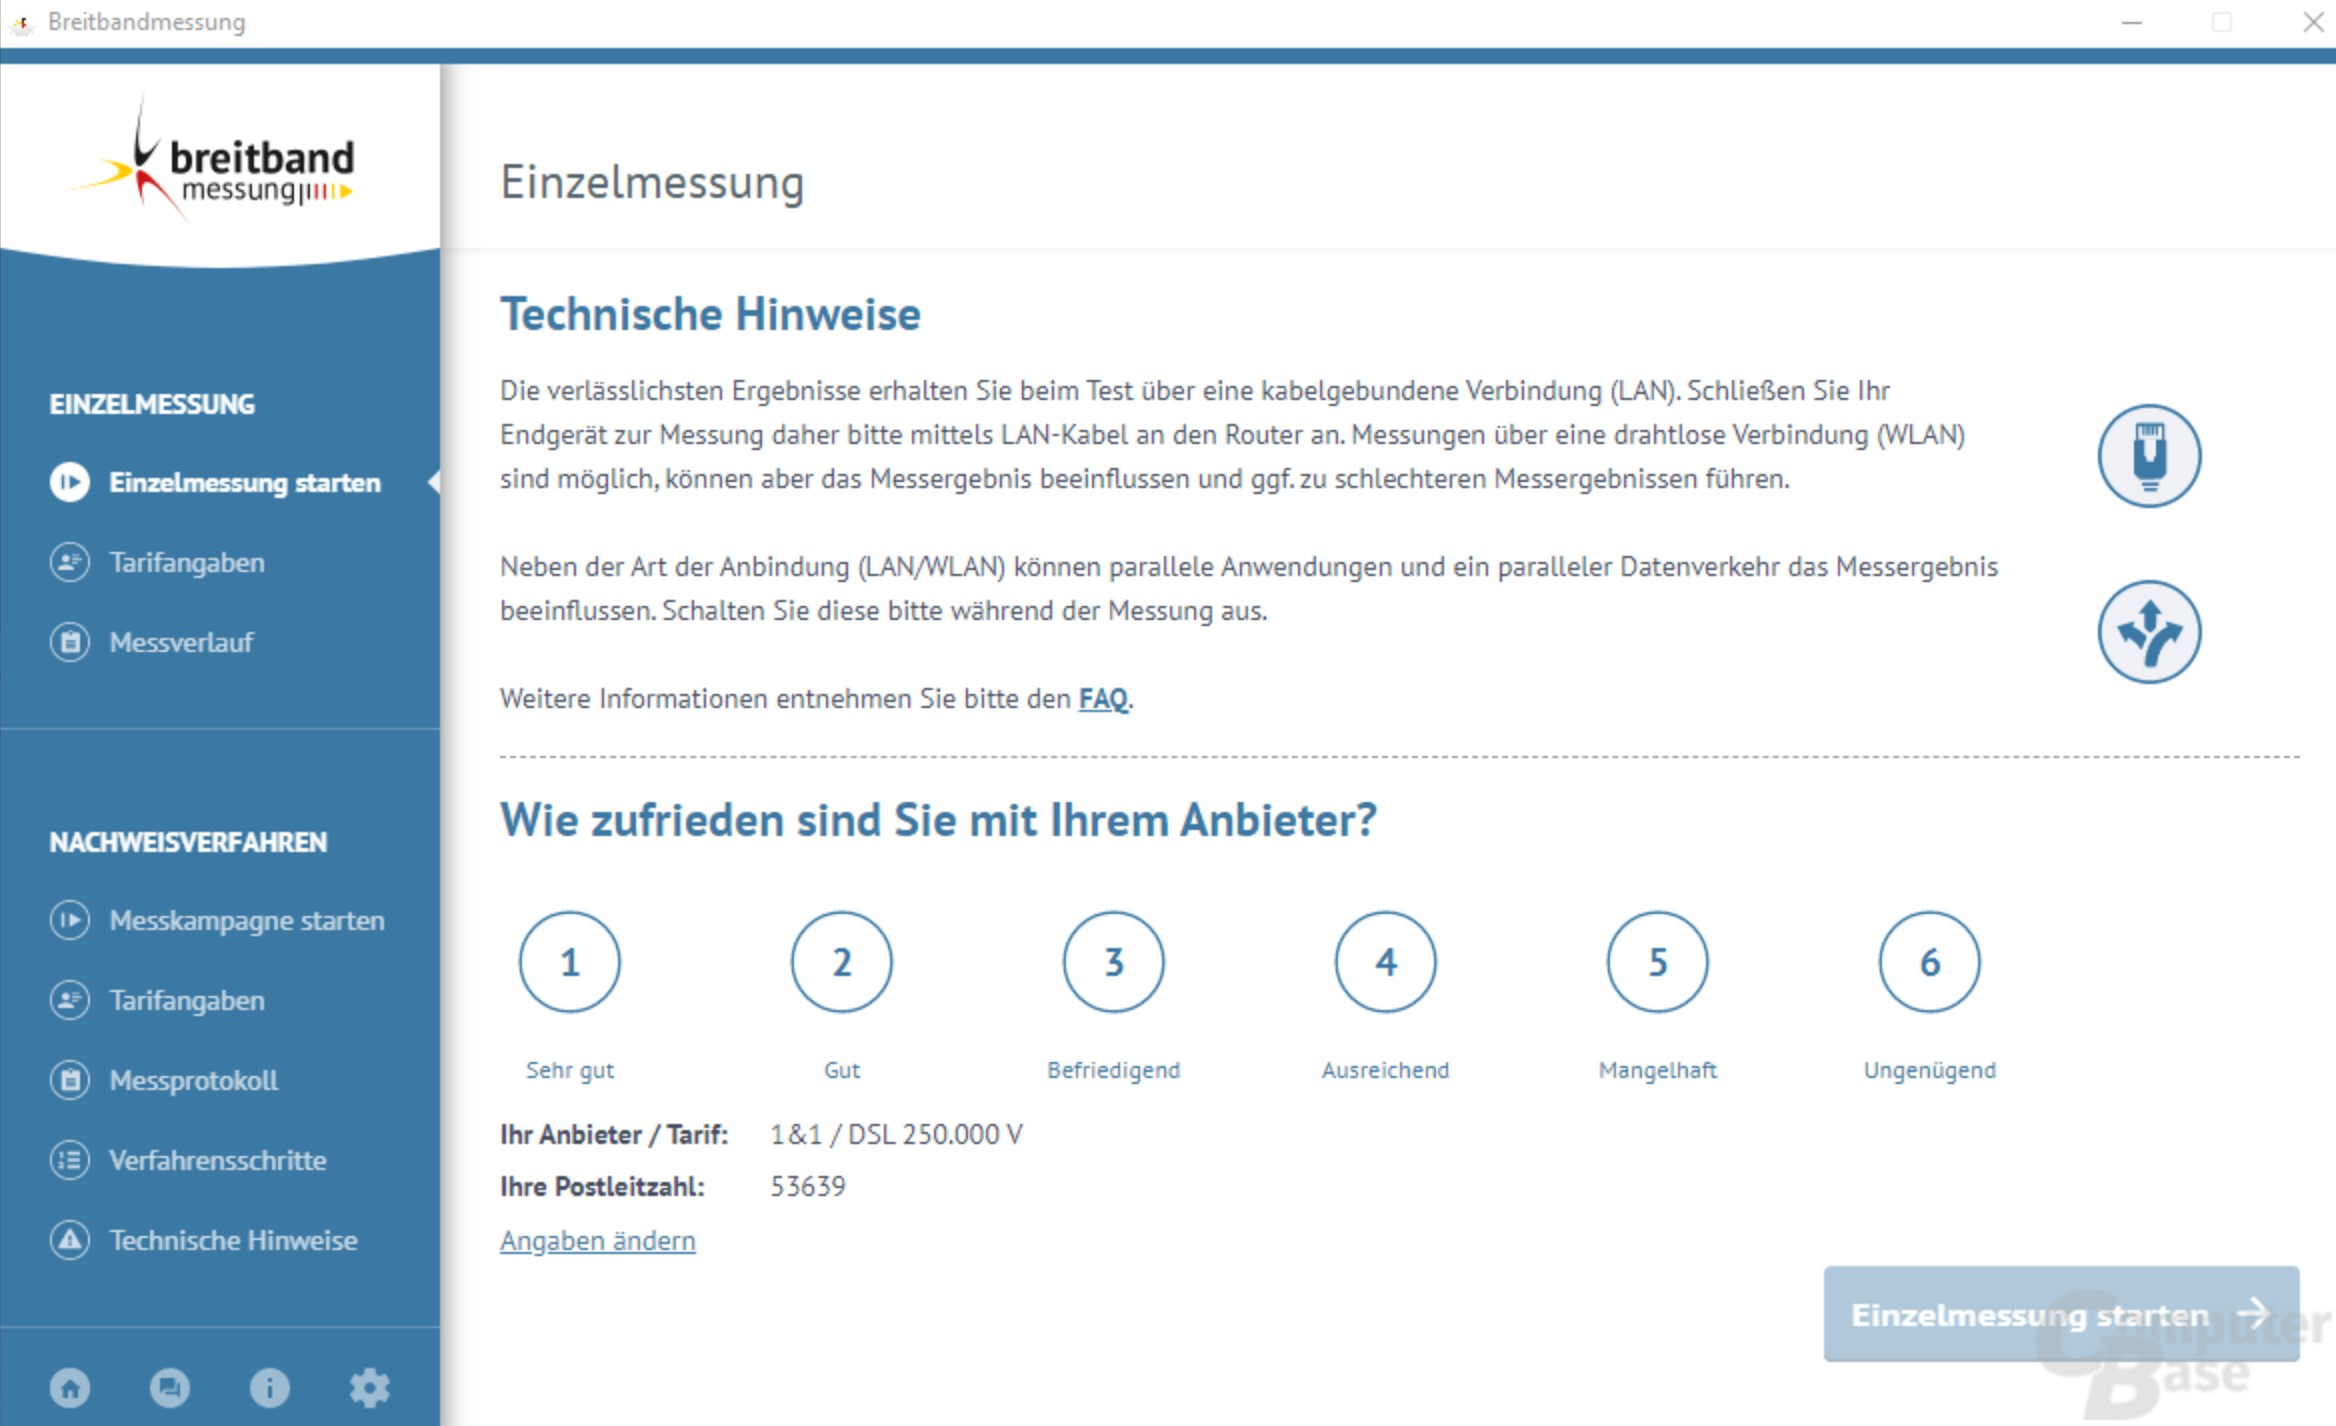Image resolution: width=2336 pixels, height=1426 pixels.
Task: Open Messkampagne starten in the sidebar
Action: coord(247,921)
